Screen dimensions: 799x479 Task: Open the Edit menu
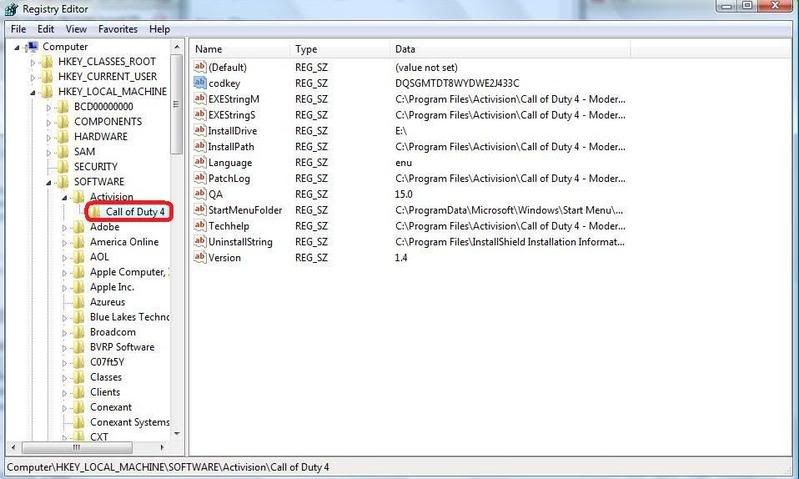tap(45, 29)
